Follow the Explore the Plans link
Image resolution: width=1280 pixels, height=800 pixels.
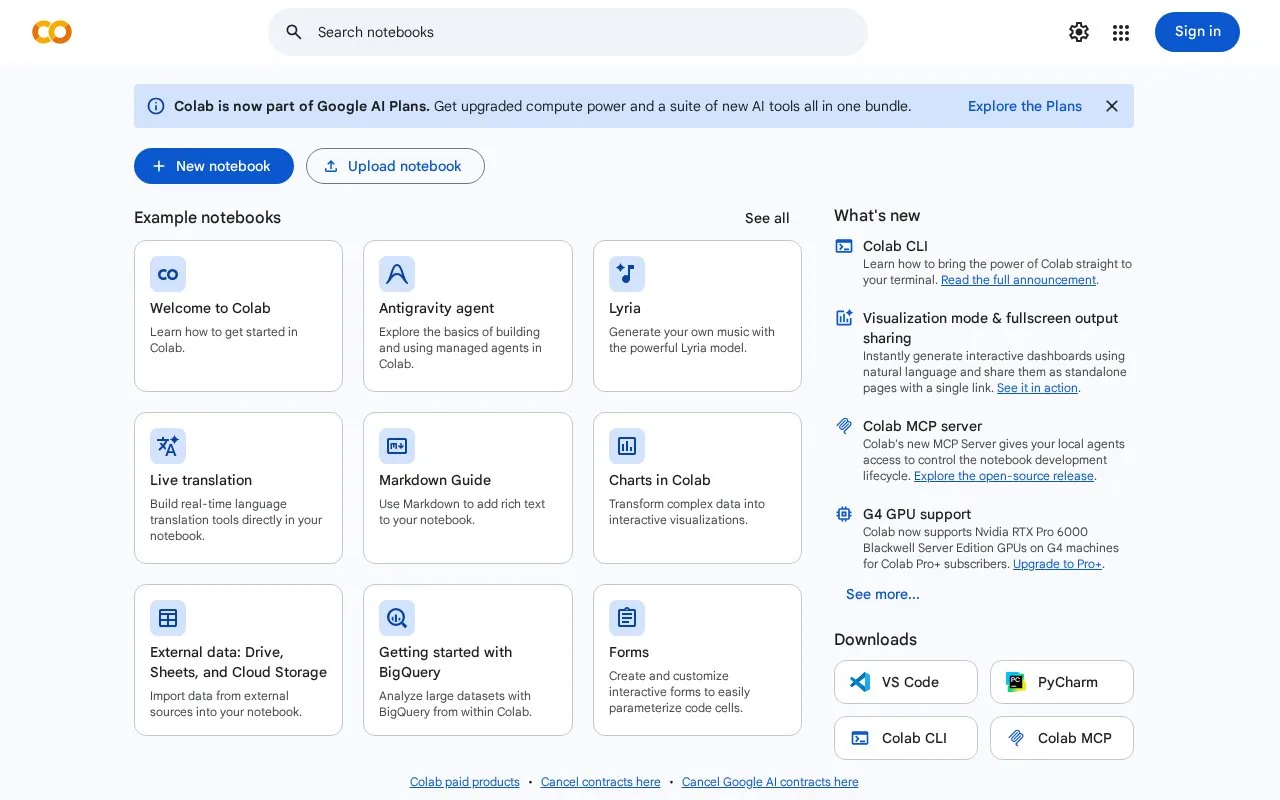tap(1025, 106)
